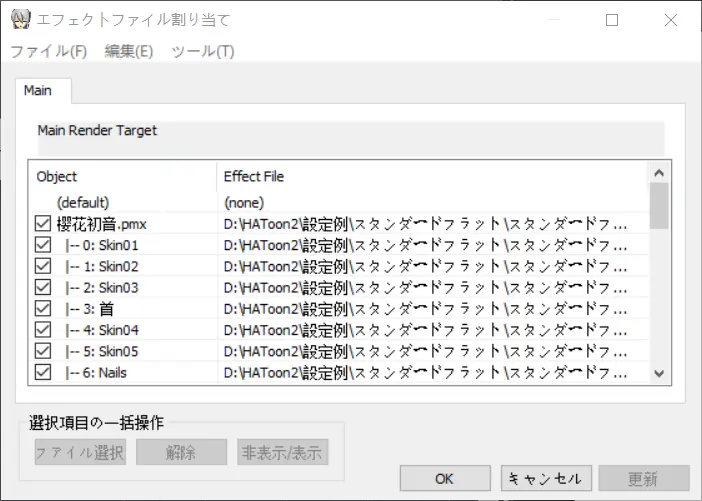Close the エフェクトファイル割り当て window
The height and width of the screenshot is (501, 702).
[x=671, y=20]
